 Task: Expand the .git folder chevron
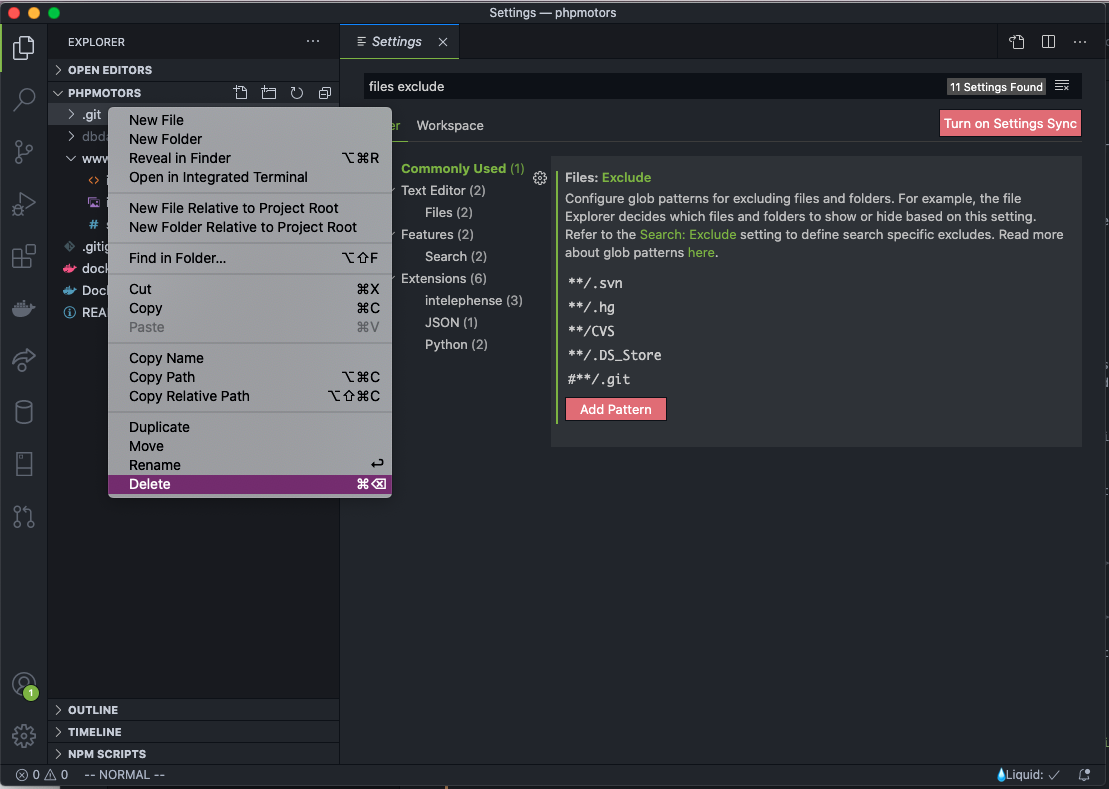click(71, 114)
